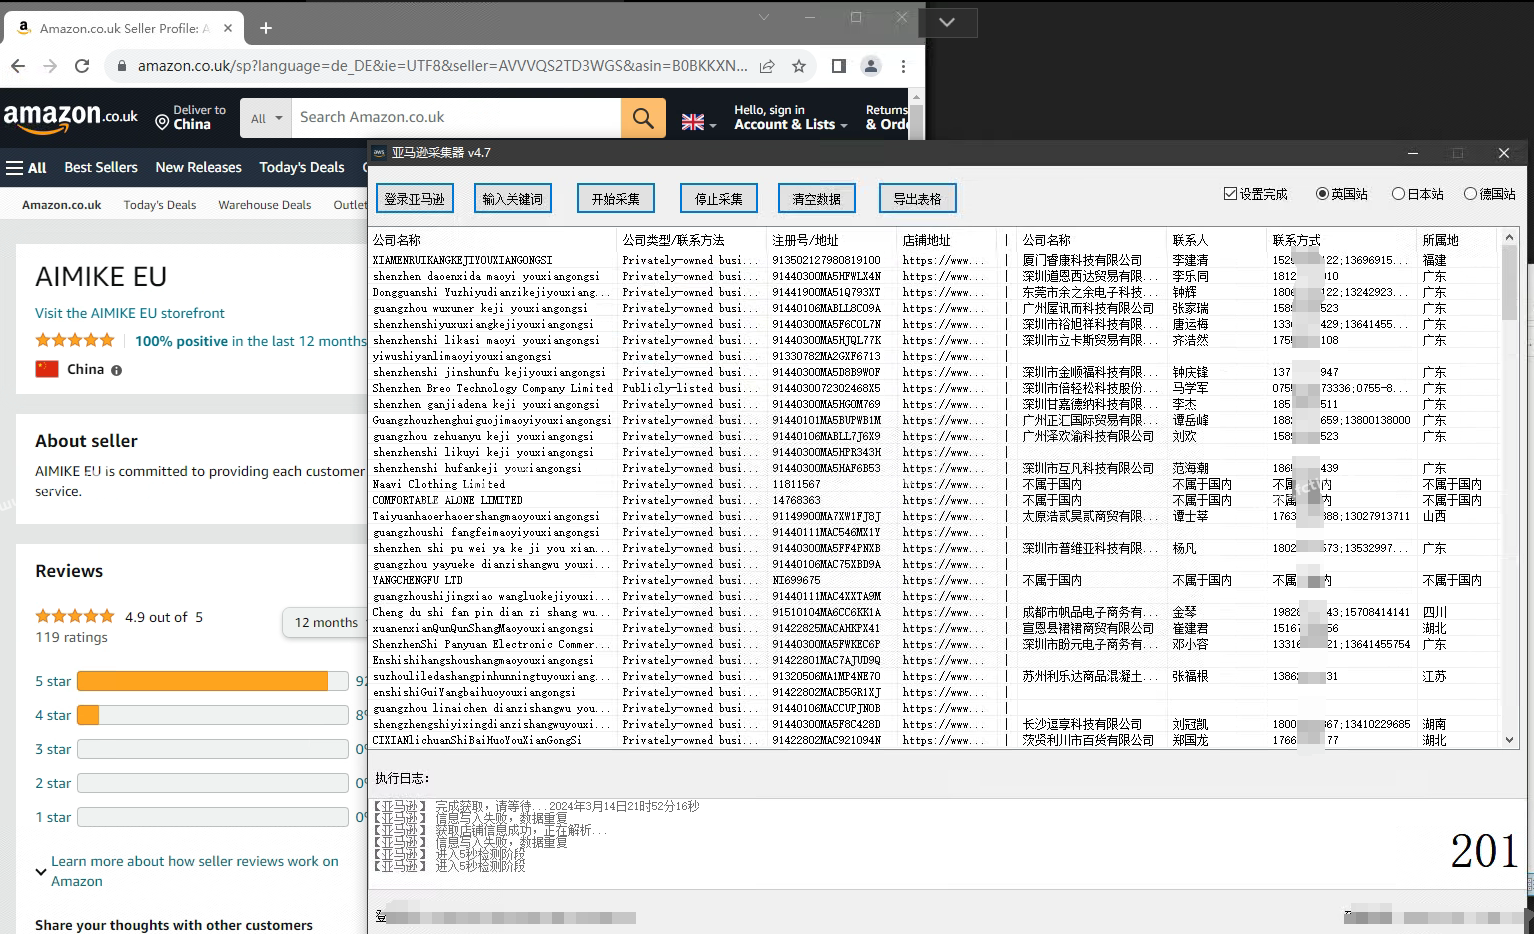Viewport: 1534px width, 934px height.
Task: Click 清空数据 button
Action: tap(817, 198)
